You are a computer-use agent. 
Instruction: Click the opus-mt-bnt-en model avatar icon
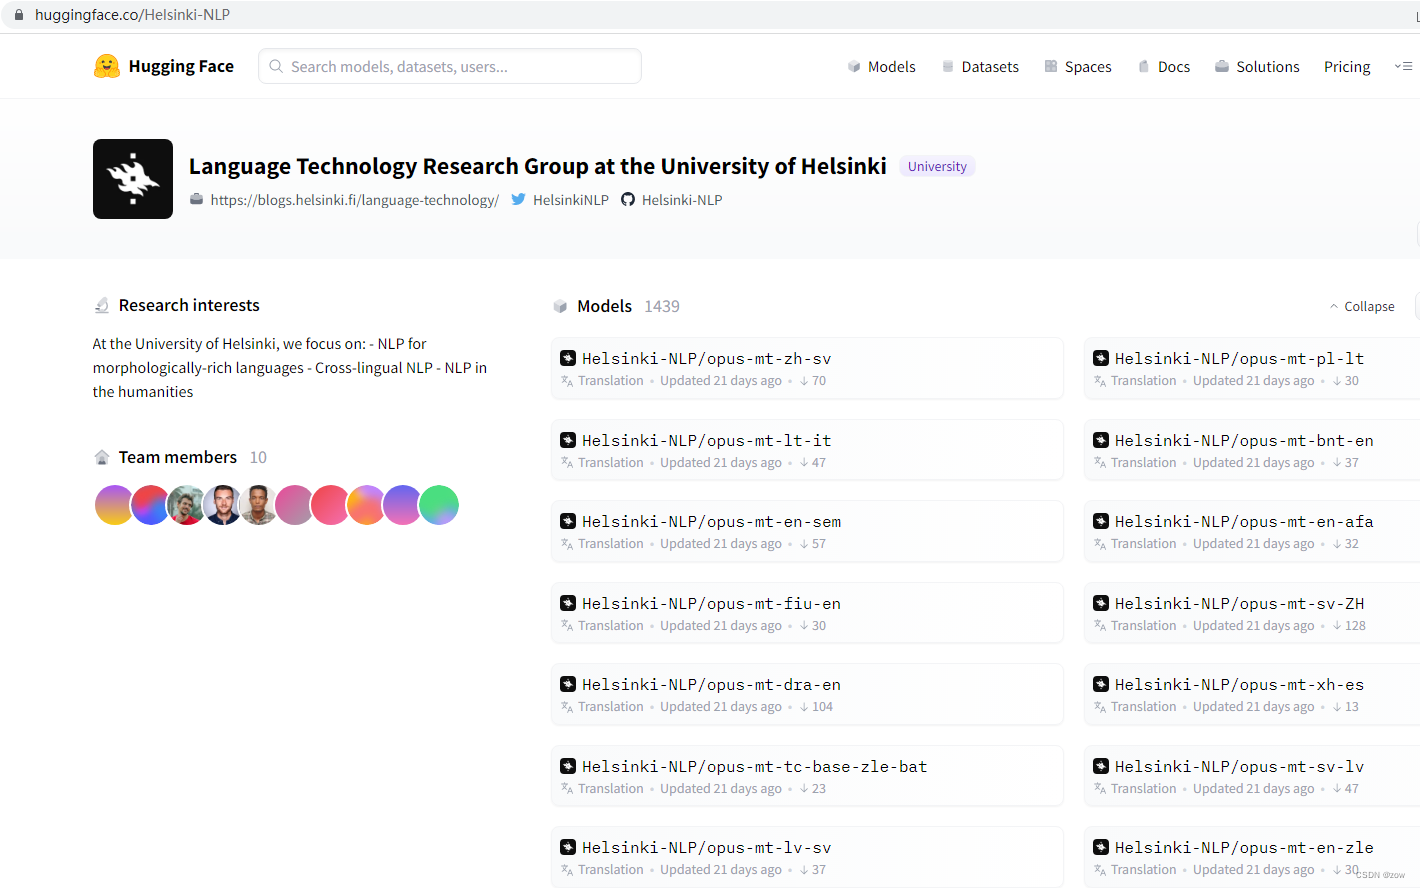tap(1101, 440)
